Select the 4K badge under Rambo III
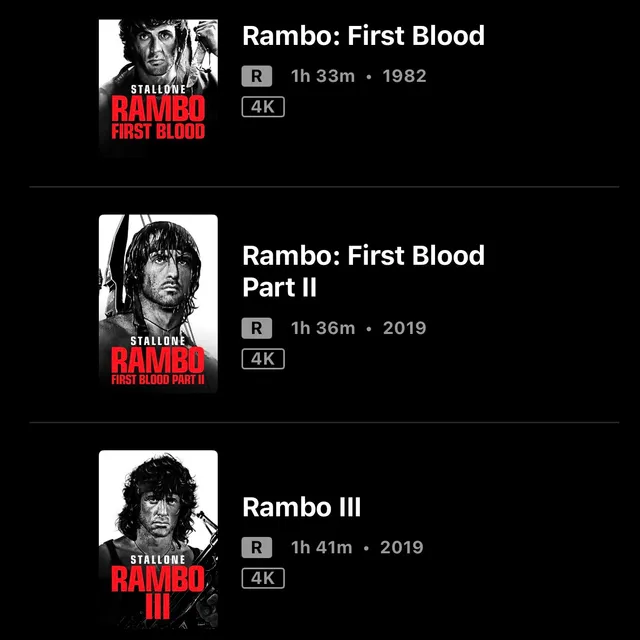Screen dimensions: 640x640 coord(263,578)
